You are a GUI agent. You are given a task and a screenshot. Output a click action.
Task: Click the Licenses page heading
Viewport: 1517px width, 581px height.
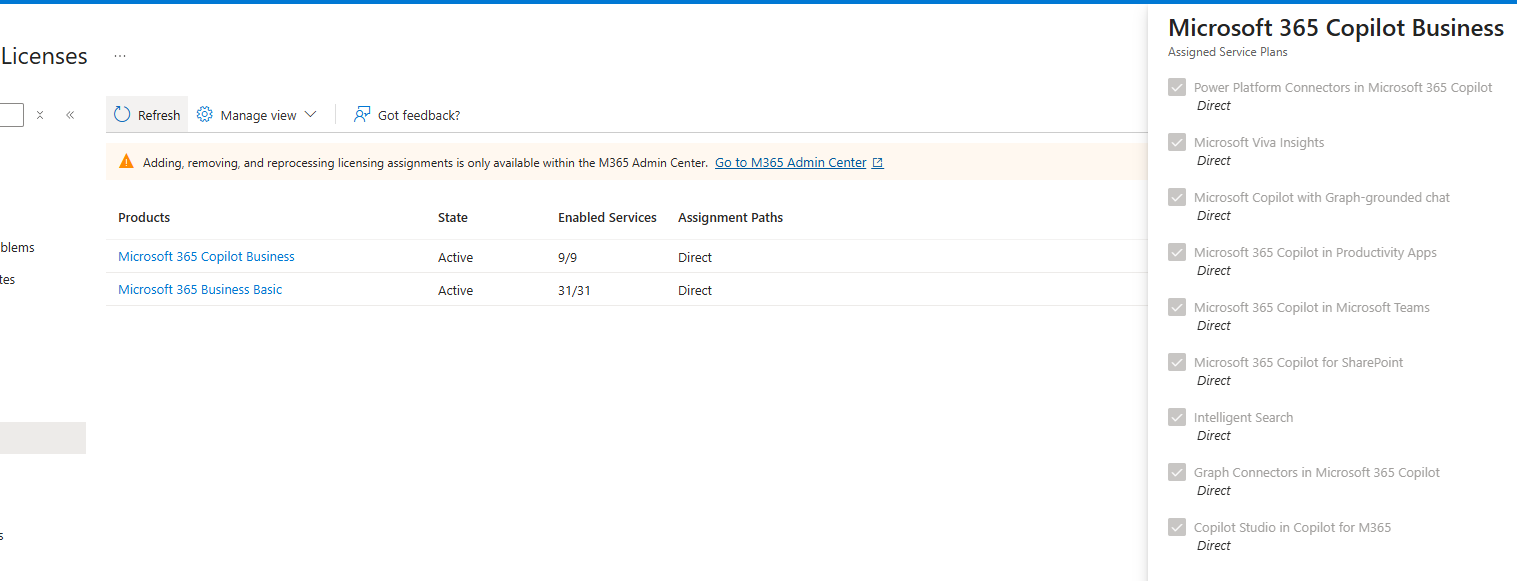tap(44, 57)
